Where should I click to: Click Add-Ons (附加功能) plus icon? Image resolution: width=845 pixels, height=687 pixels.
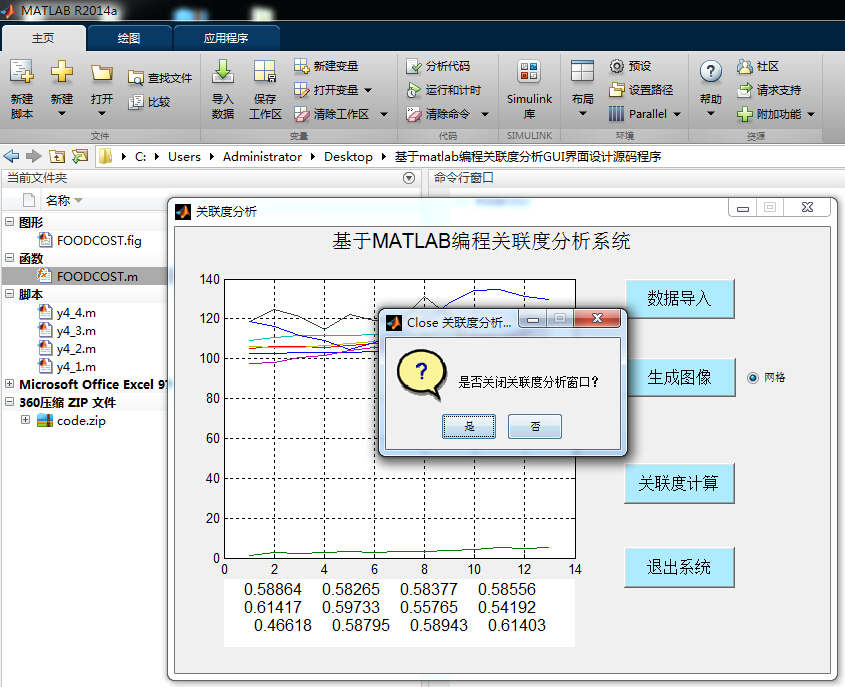(x=744, y=114)
